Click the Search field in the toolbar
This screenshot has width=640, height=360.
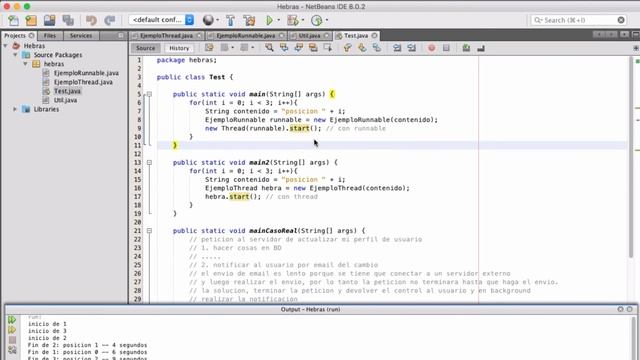tap(579, 20)
